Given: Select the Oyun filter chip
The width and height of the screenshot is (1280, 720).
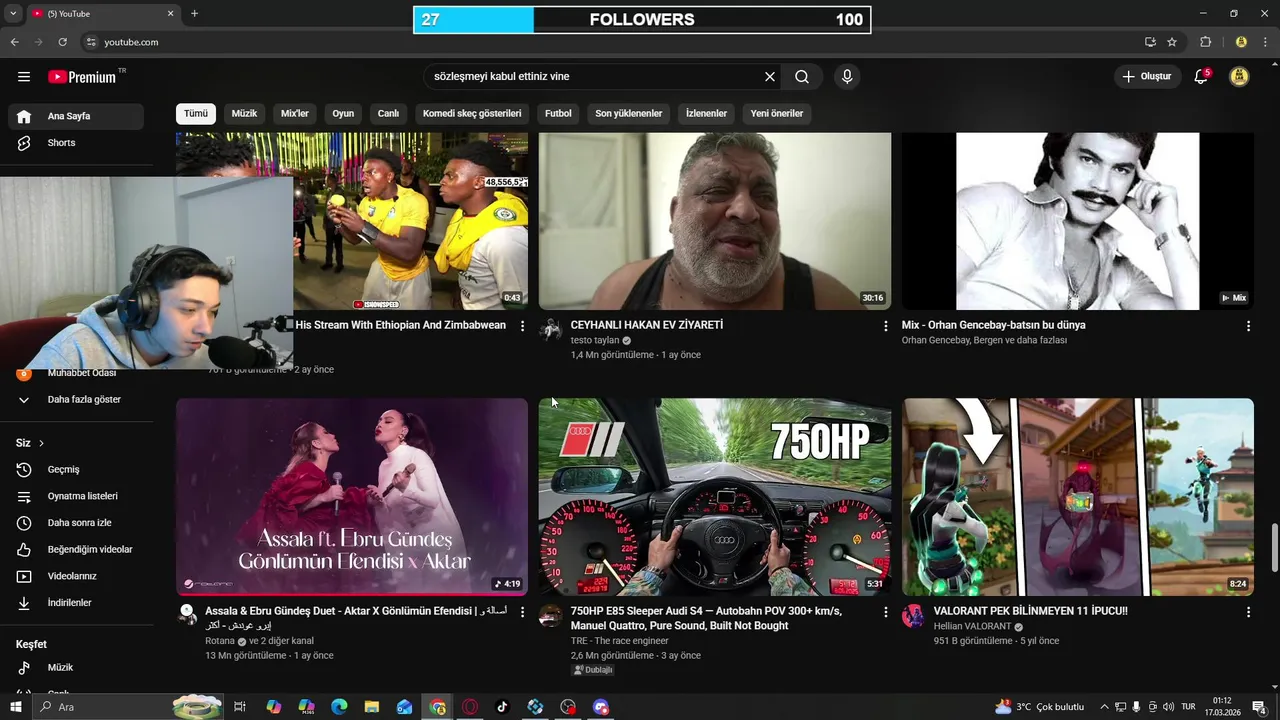Looking at the screenshot, I should (343, 114).
